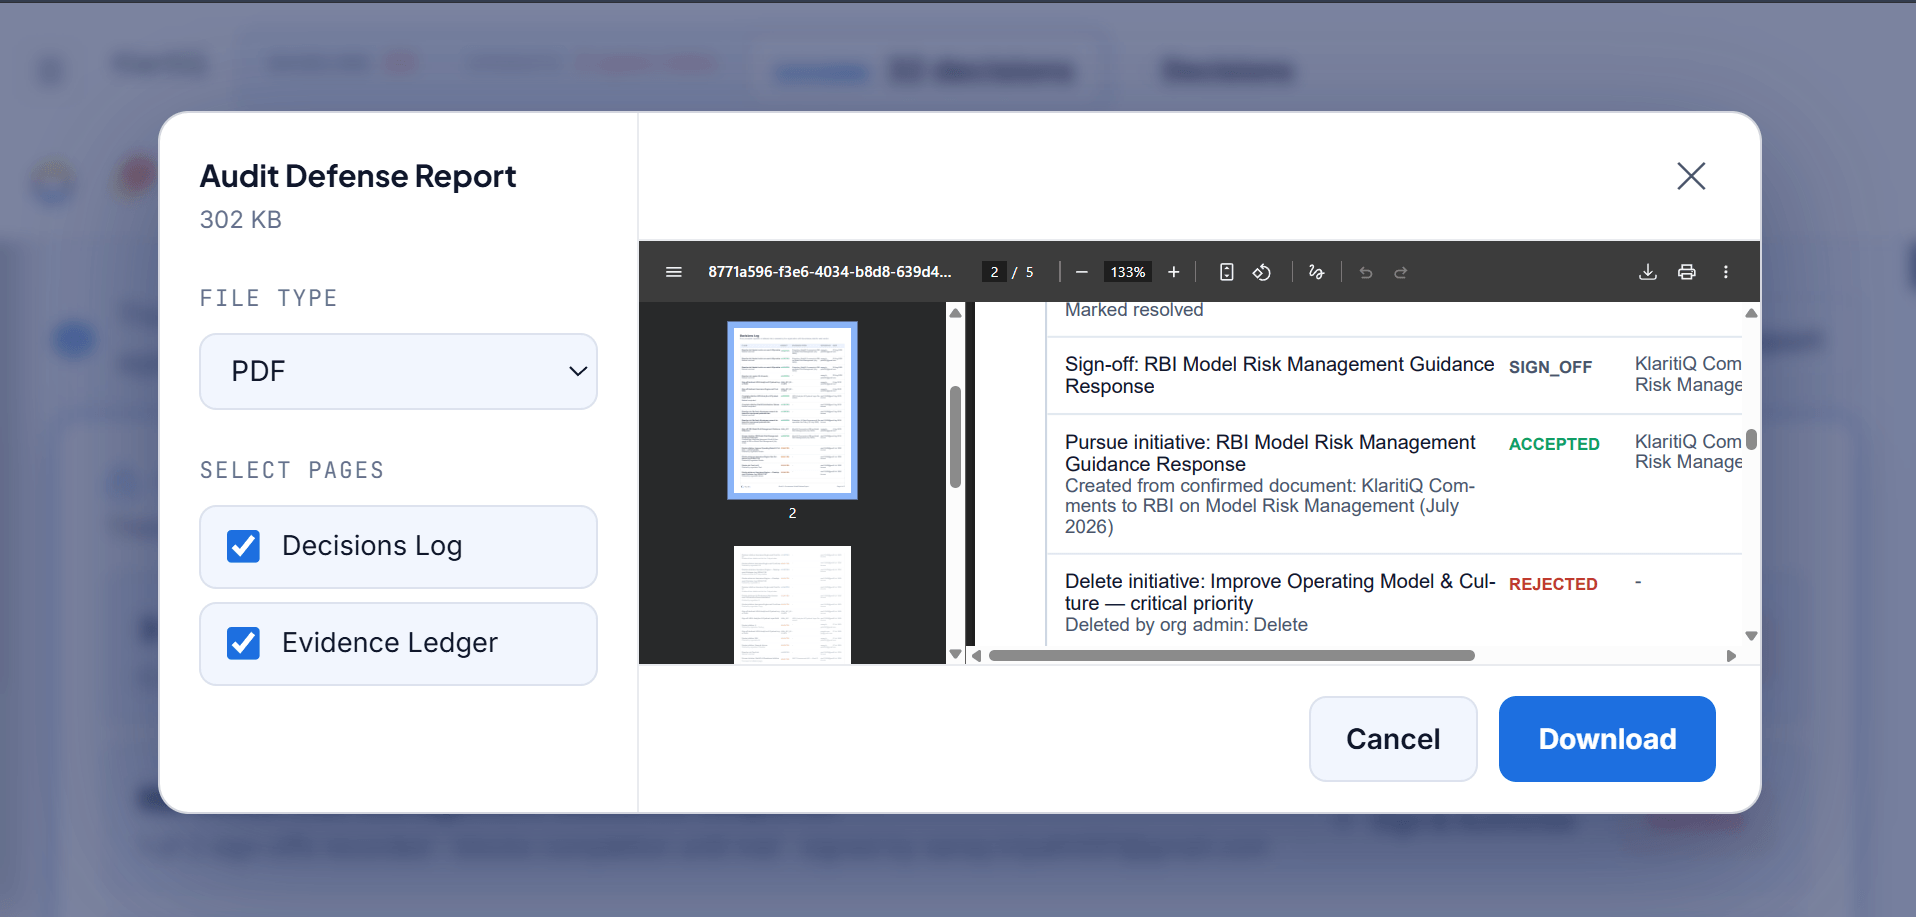
Task: Click the thumbnail panel vertical scrollbar
Action: point(955,437)
